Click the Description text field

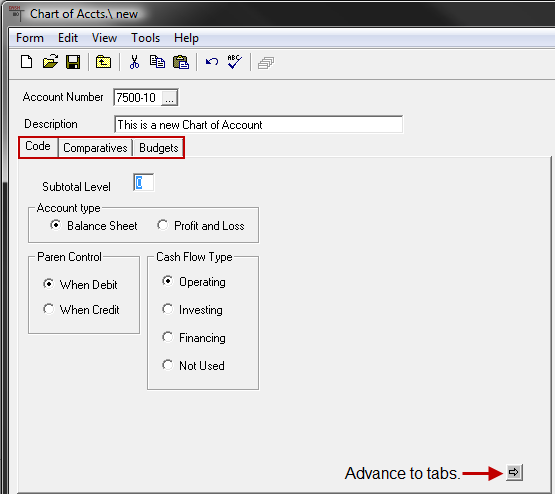(258, 125)
